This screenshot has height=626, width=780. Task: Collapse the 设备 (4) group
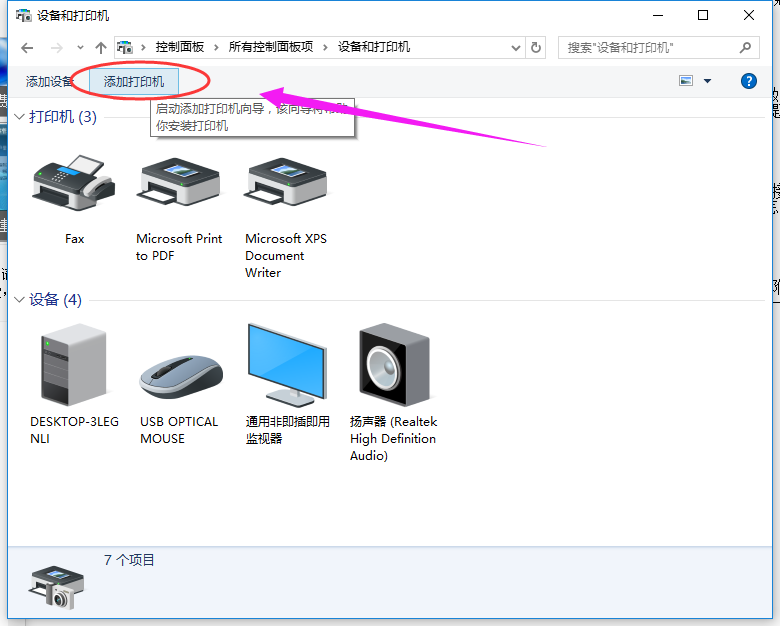pos(19,300)
